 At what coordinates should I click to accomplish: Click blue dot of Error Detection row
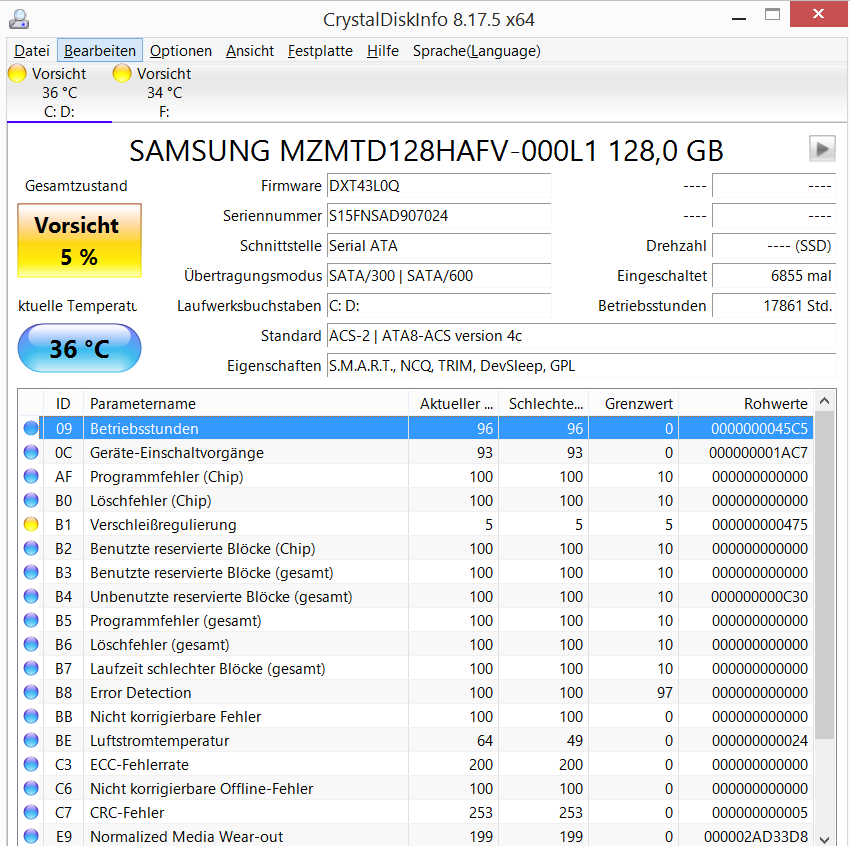point(31,692)
